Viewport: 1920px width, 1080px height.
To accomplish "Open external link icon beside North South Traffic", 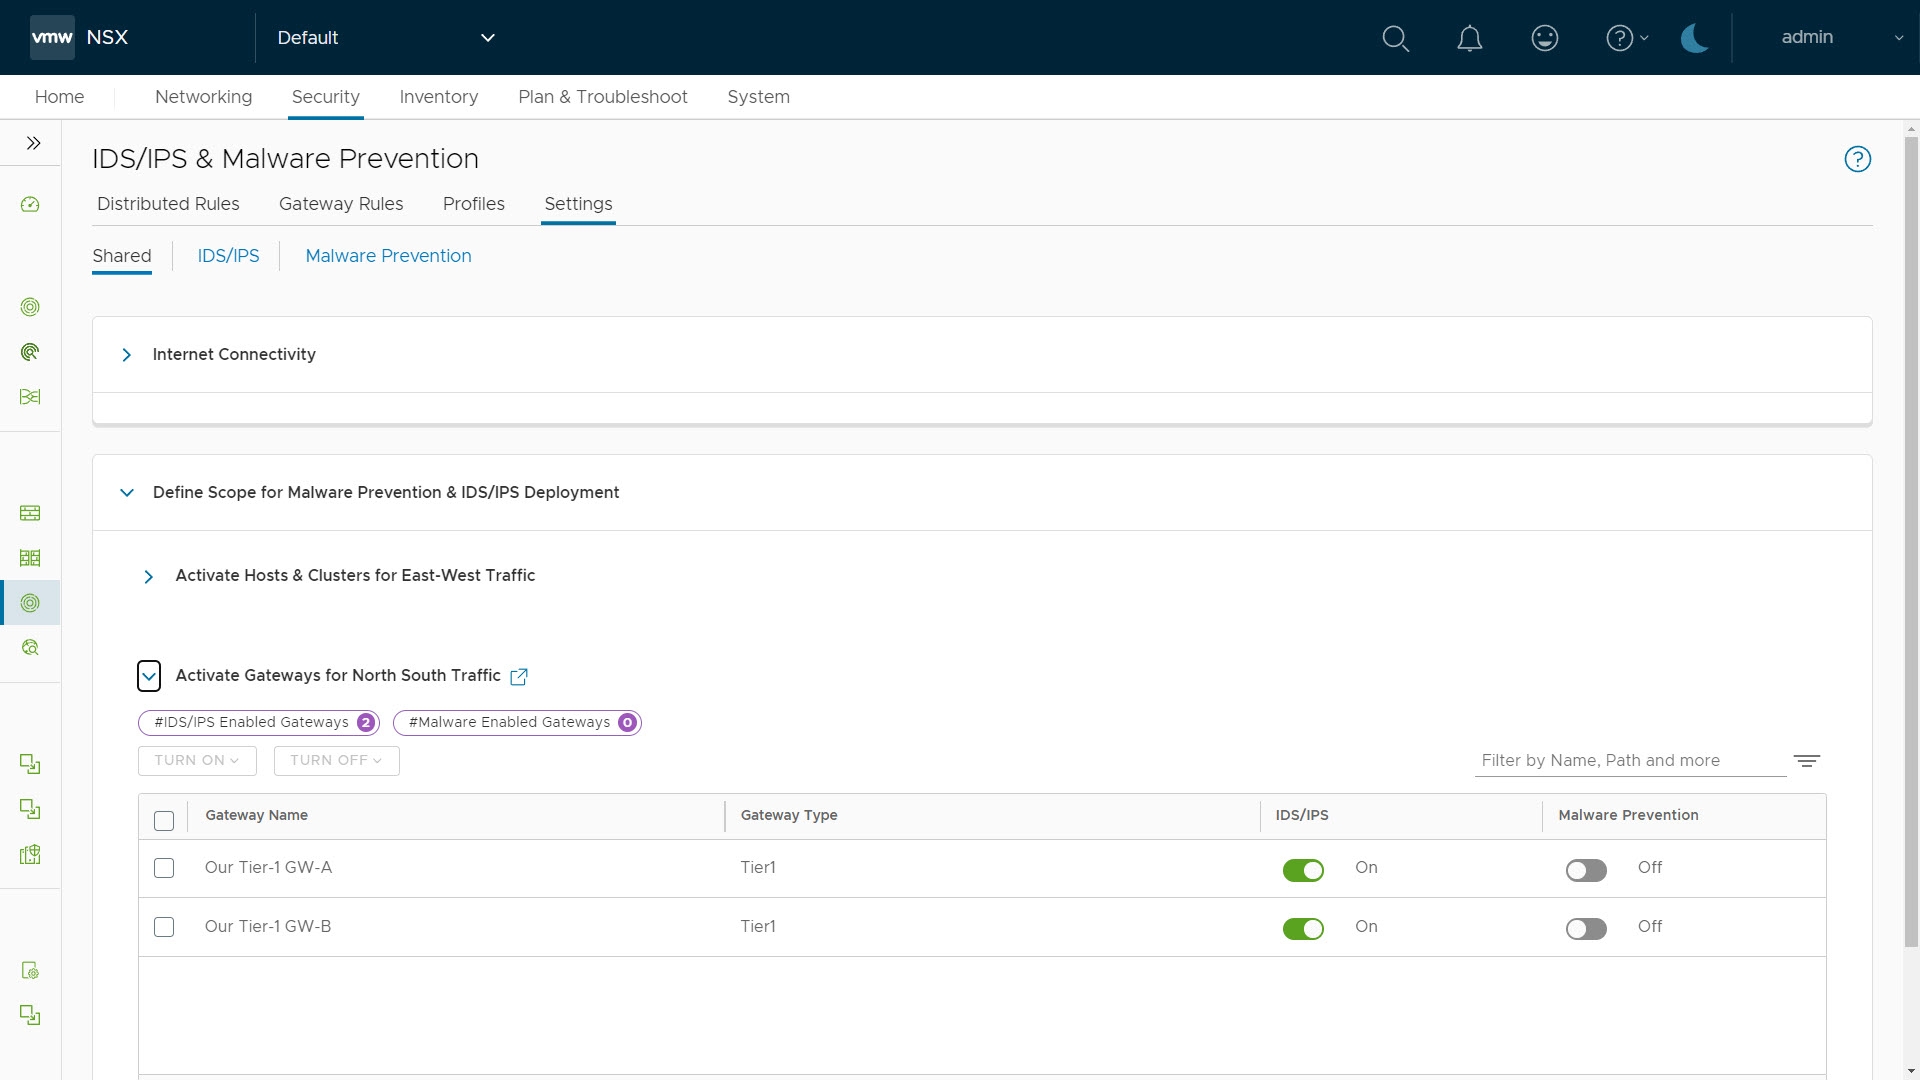I will point(519,677).
